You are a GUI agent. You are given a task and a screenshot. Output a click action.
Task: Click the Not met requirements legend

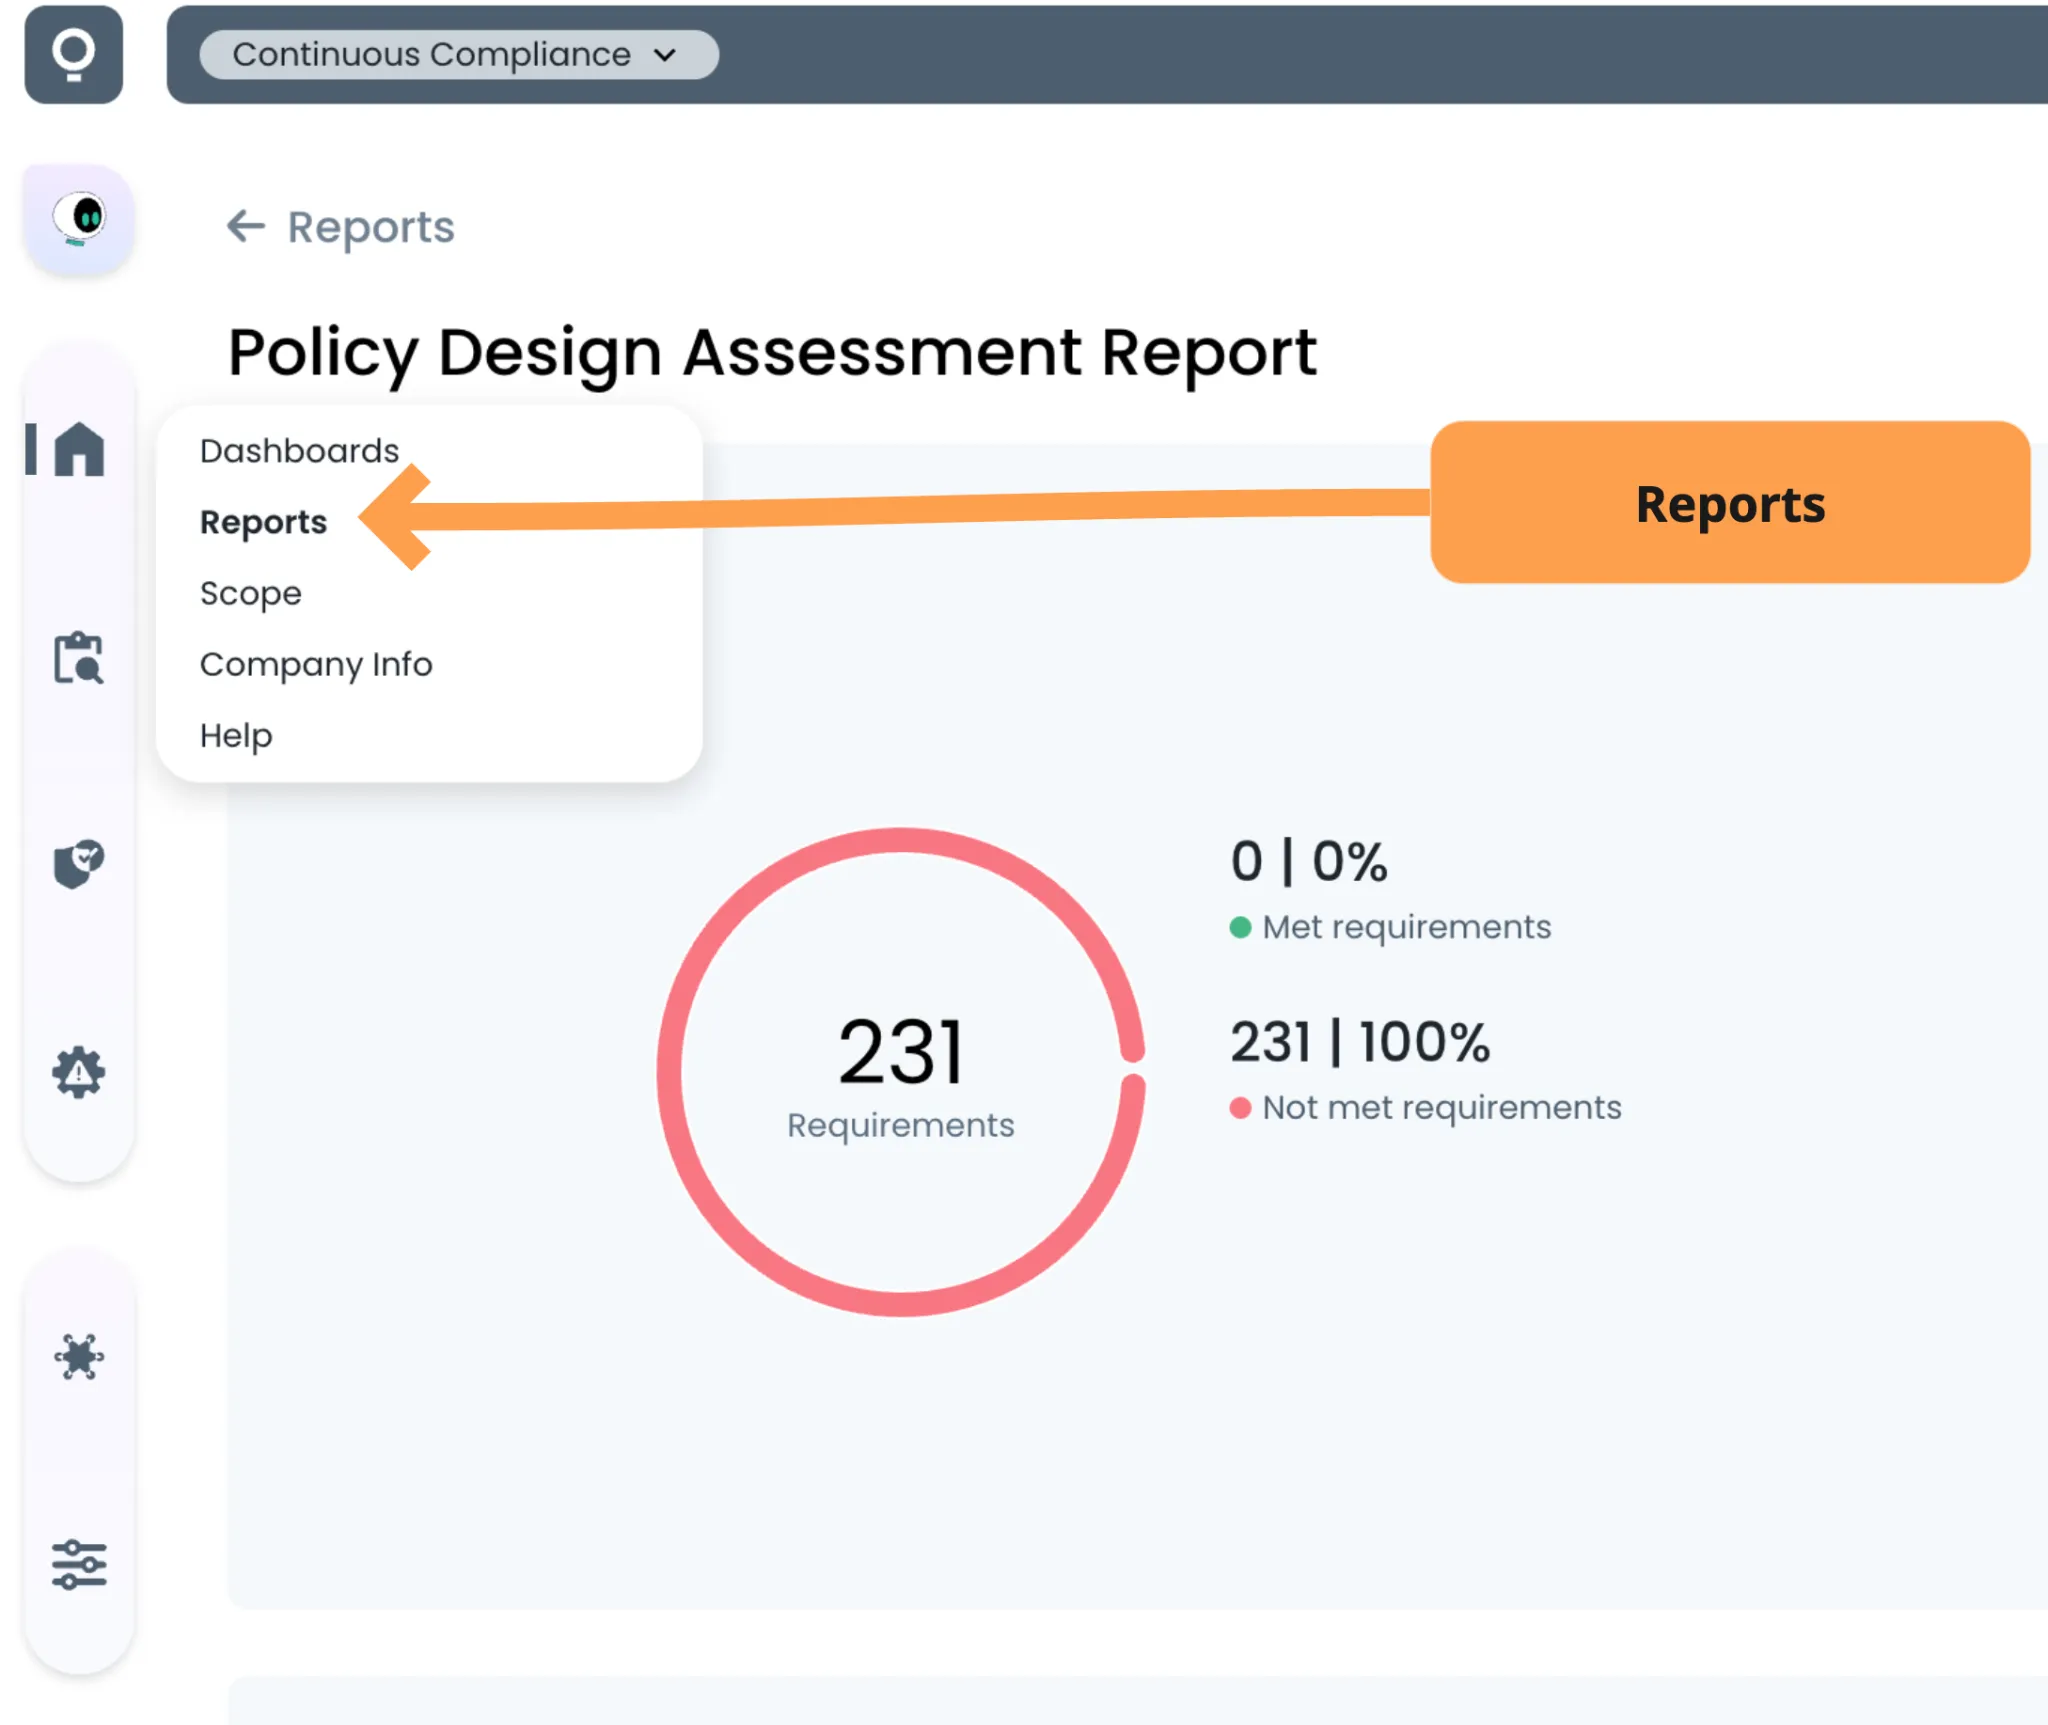(x=1440, y=1107)
